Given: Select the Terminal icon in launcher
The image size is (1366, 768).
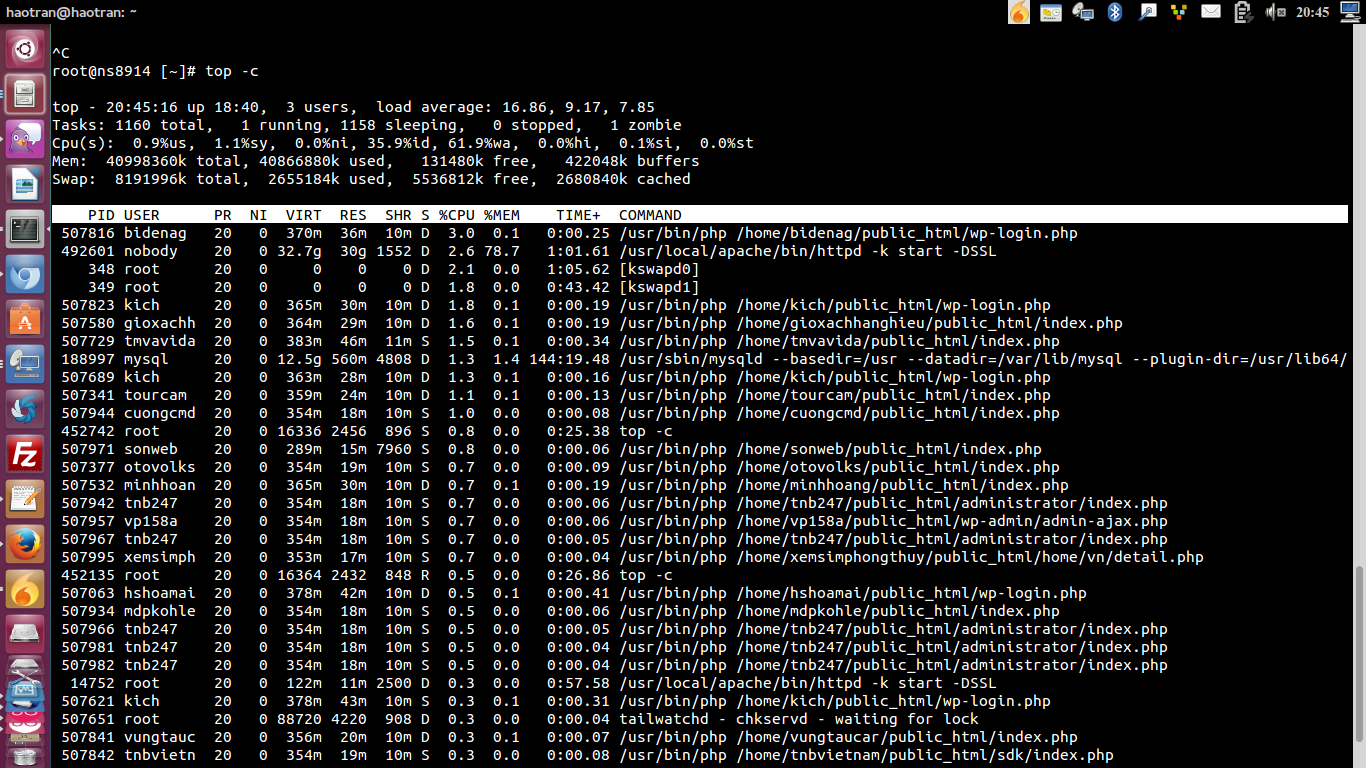Looking at the screenshot, I should click(25, 229).
